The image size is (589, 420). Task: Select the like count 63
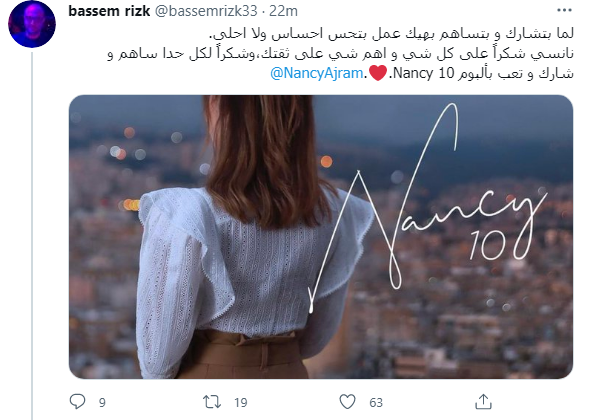point(376,403)
